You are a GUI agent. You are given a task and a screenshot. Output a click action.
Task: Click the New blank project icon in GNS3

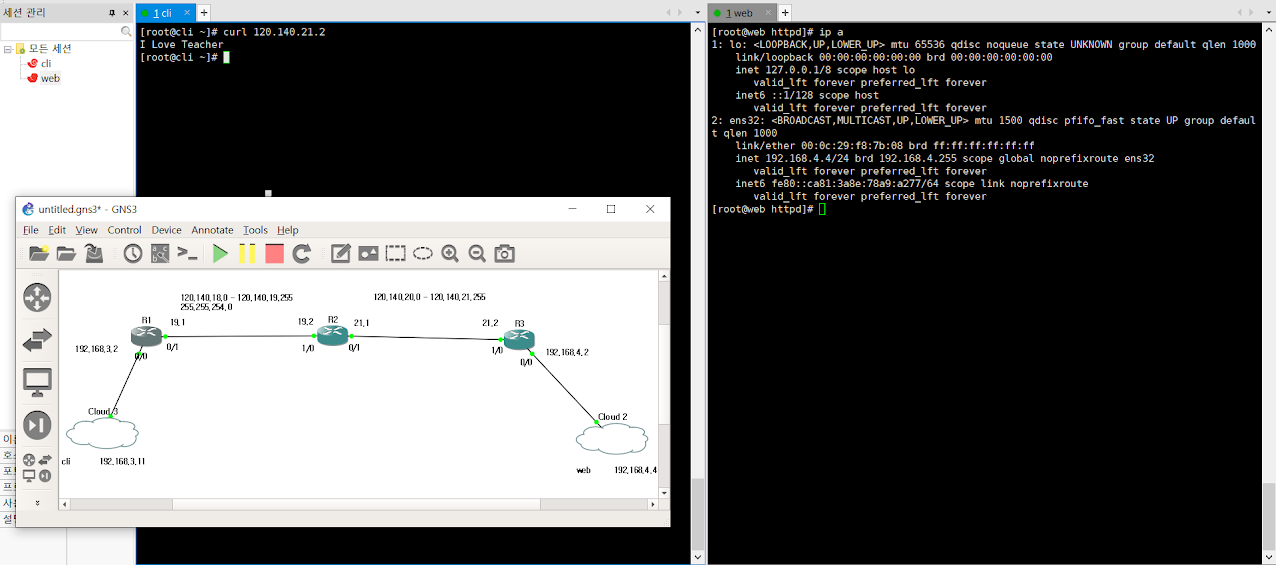pos(39,253)
